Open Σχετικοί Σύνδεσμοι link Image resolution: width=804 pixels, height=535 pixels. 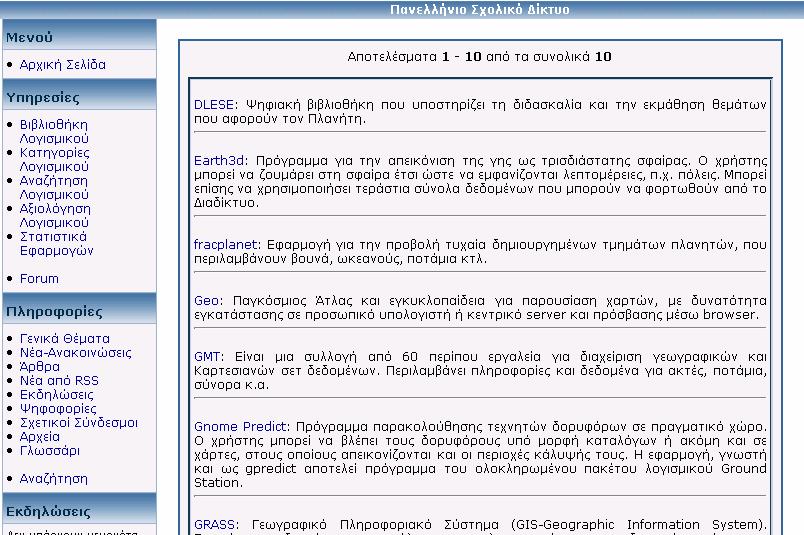click(78, 423)
